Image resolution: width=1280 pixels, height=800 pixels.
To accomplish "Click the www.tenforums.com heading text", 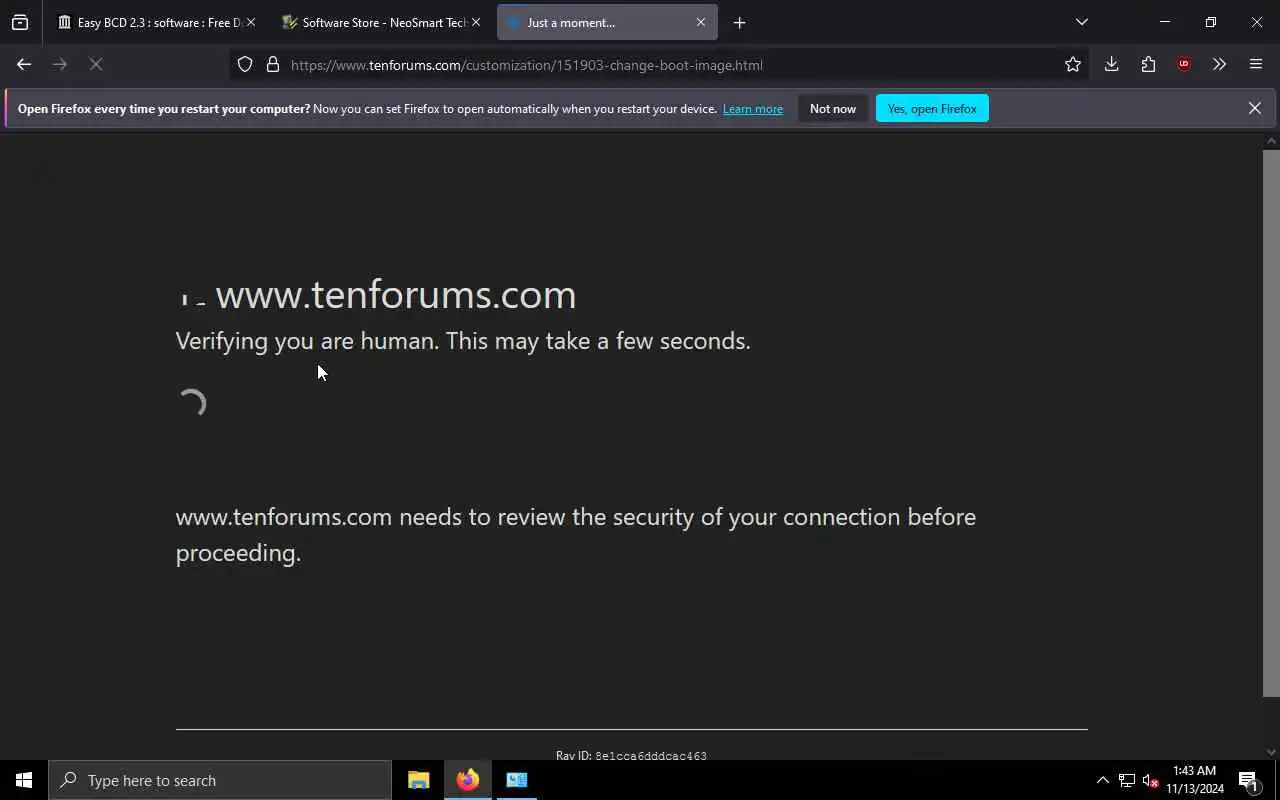I will click(x=395, y=294).
